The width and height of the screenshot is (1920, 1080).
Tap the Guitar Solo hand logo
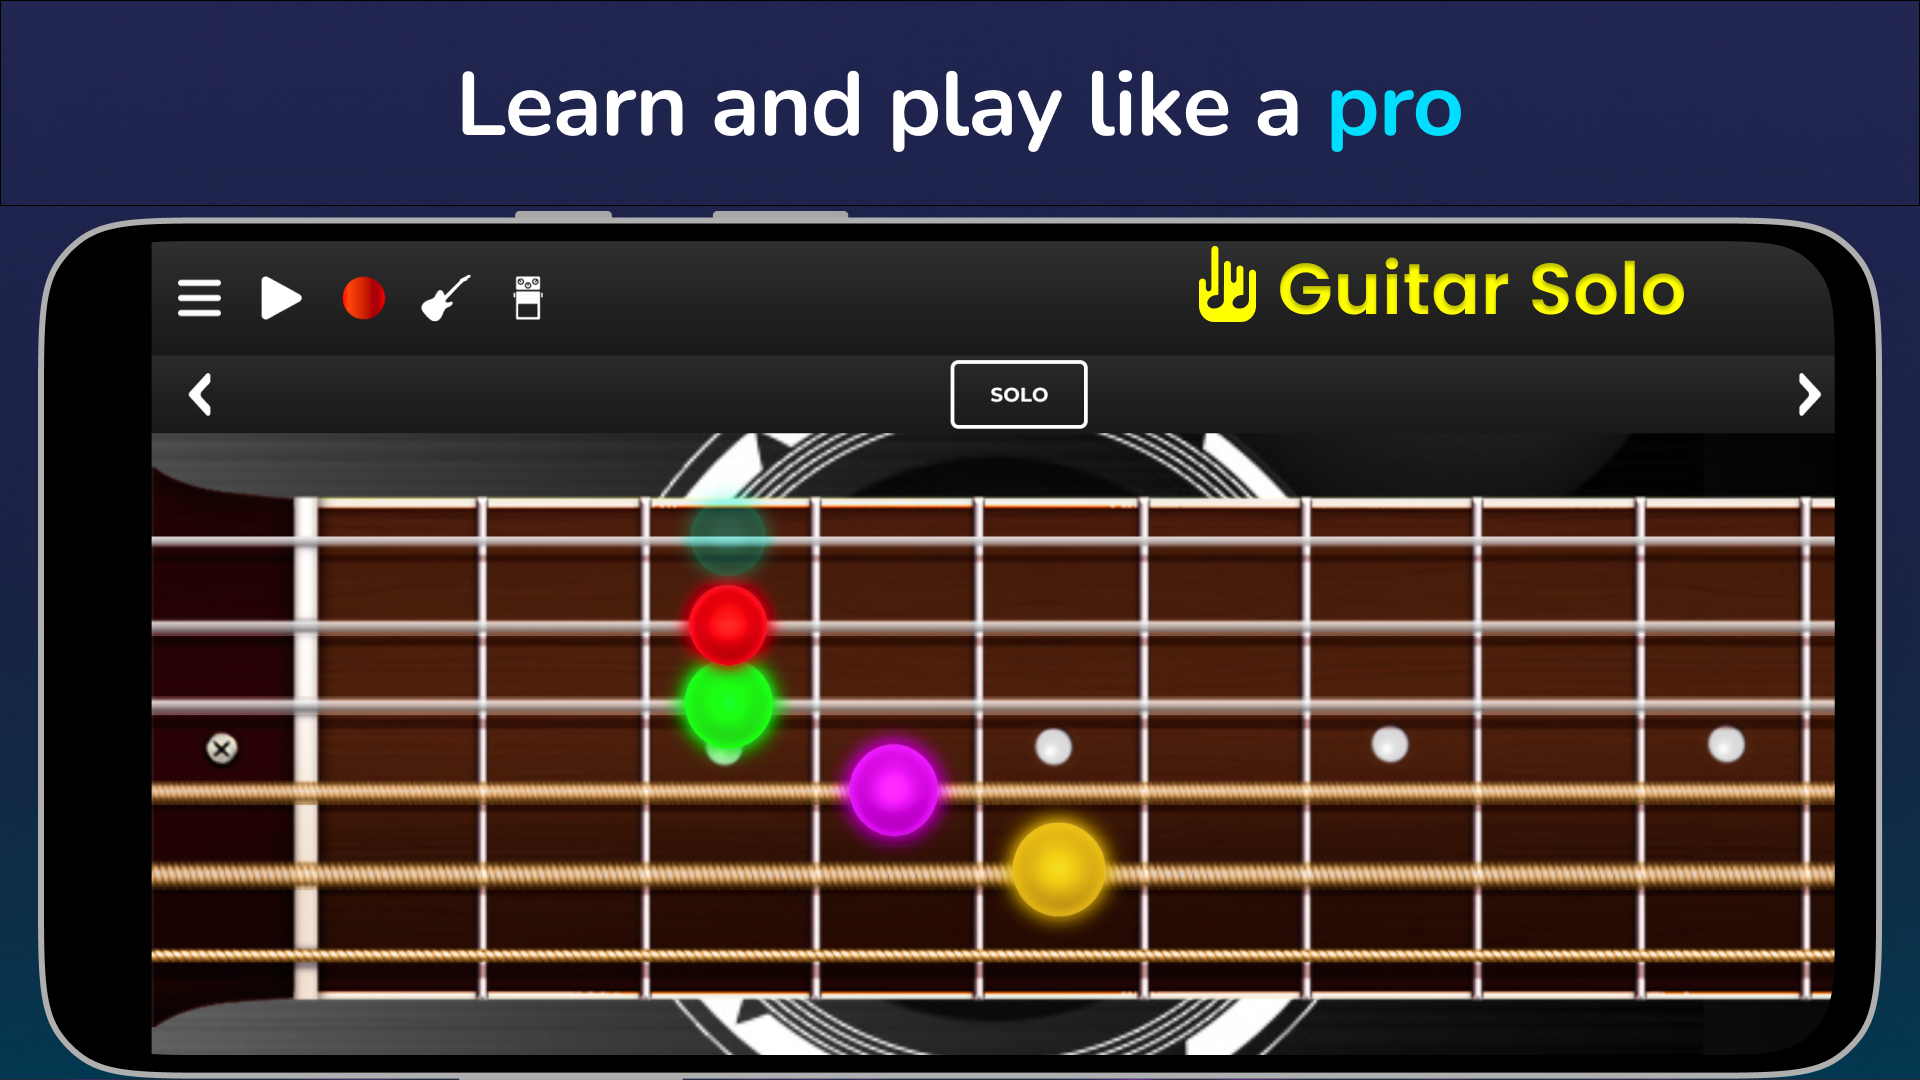click(x=1227, y=285)
